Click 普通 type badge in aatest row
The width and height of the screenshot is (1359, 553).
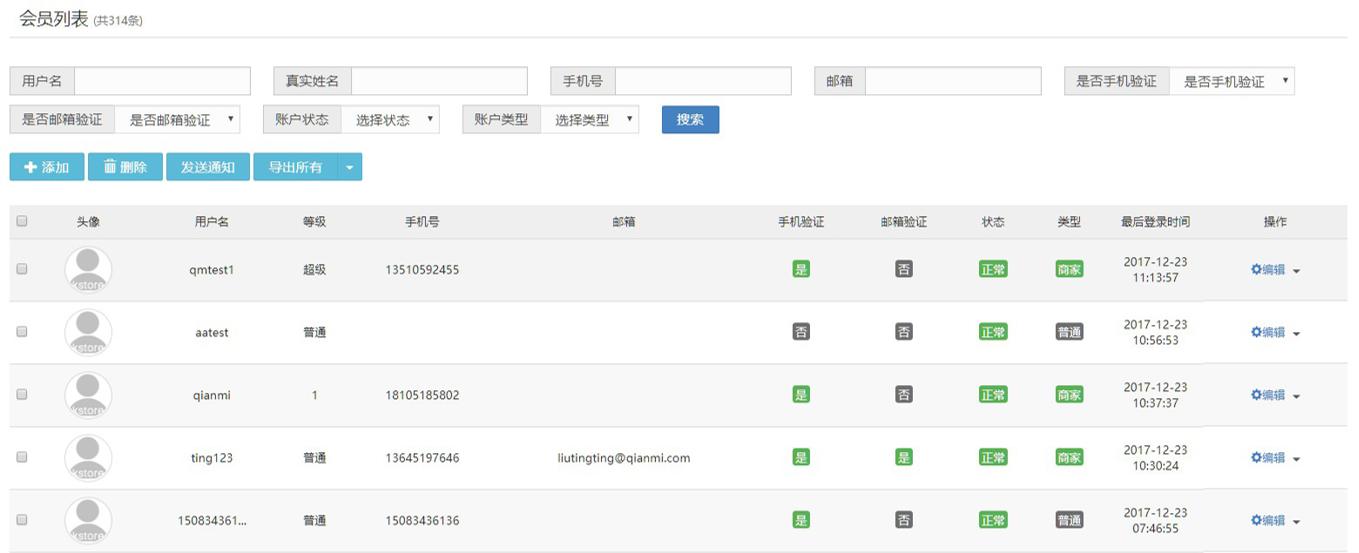(1069, 332)
